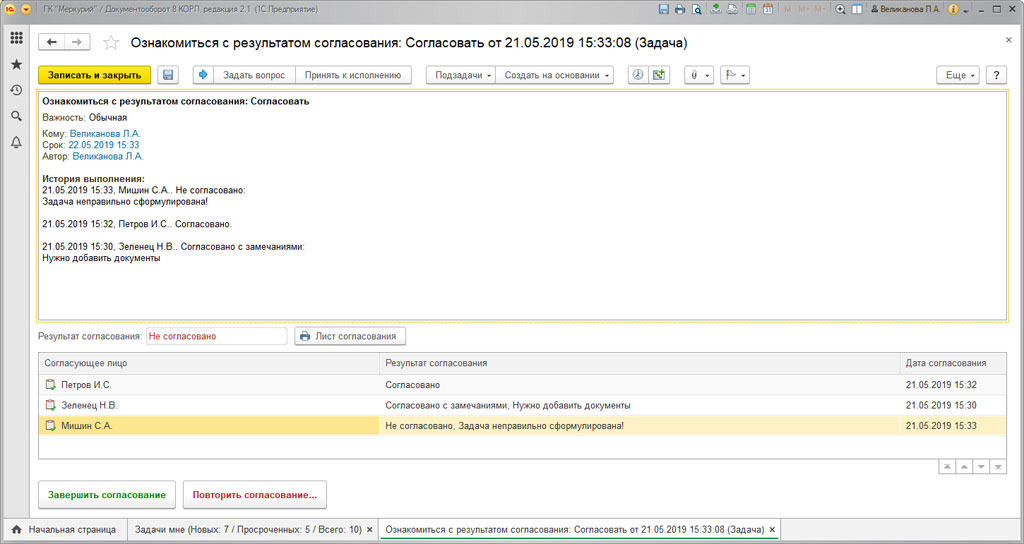Click the Результат согласования field
The width and height of the screenshot is (1024, 544).
[216, 336]
